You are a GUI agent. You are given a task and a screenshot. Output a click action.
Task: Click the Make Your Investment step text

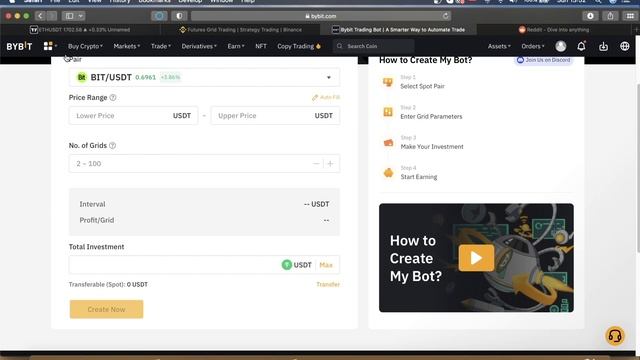[432, 147]
